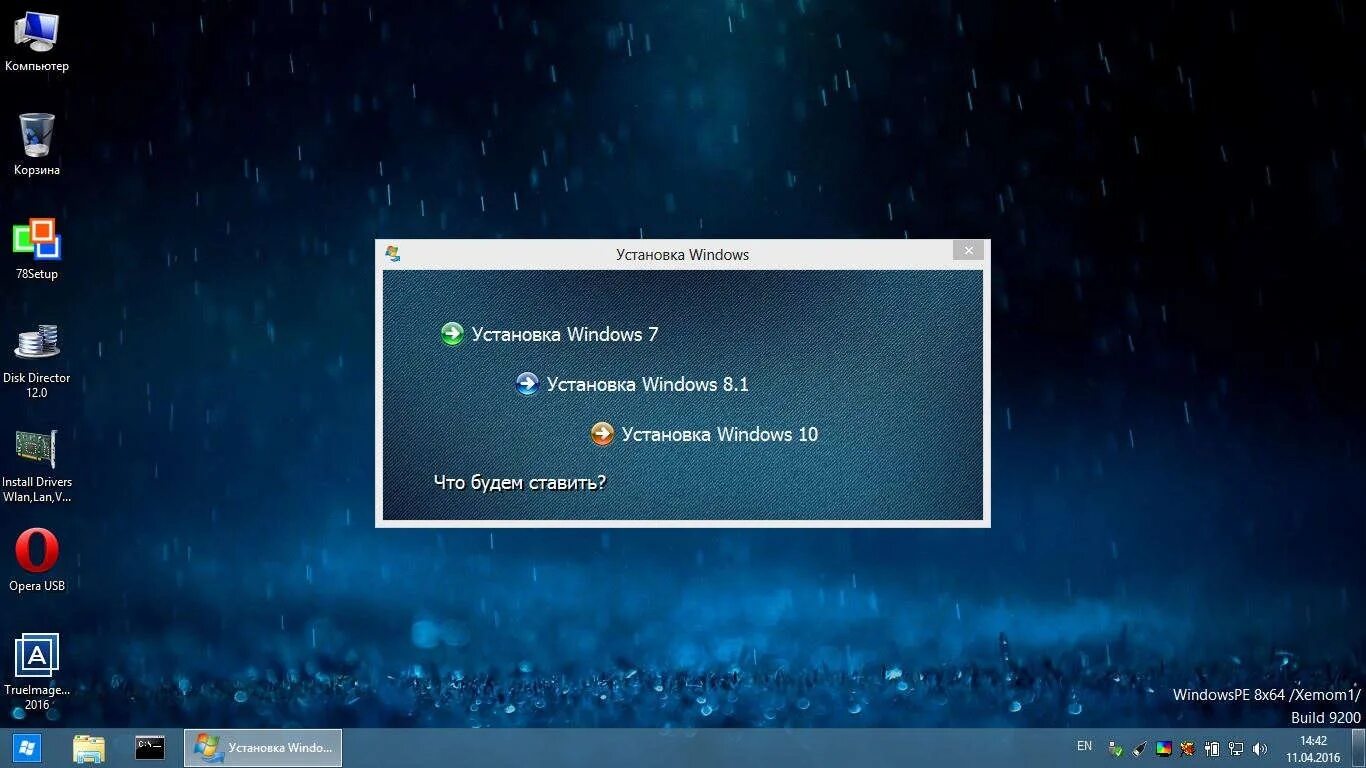
Task: Open the command prompt taskbar icon
Action: pos(150,747)
